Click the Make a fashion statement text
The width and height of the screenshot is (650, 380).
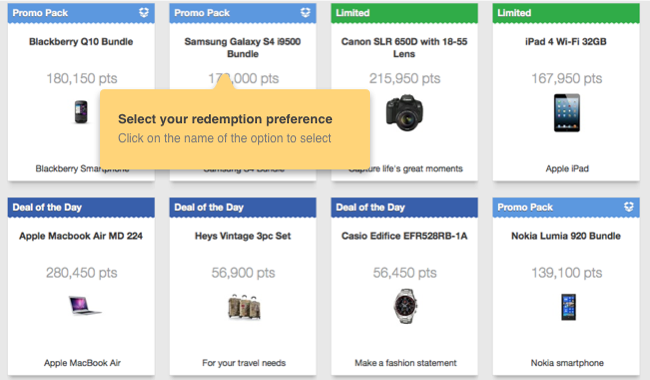[405, 363]
